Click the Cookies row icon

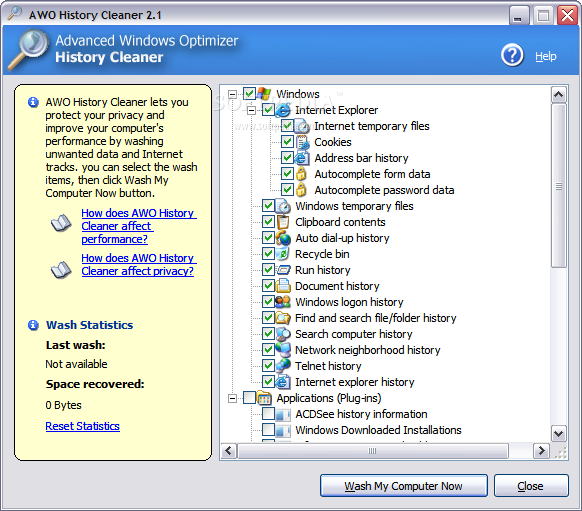[x=302, y=142]
